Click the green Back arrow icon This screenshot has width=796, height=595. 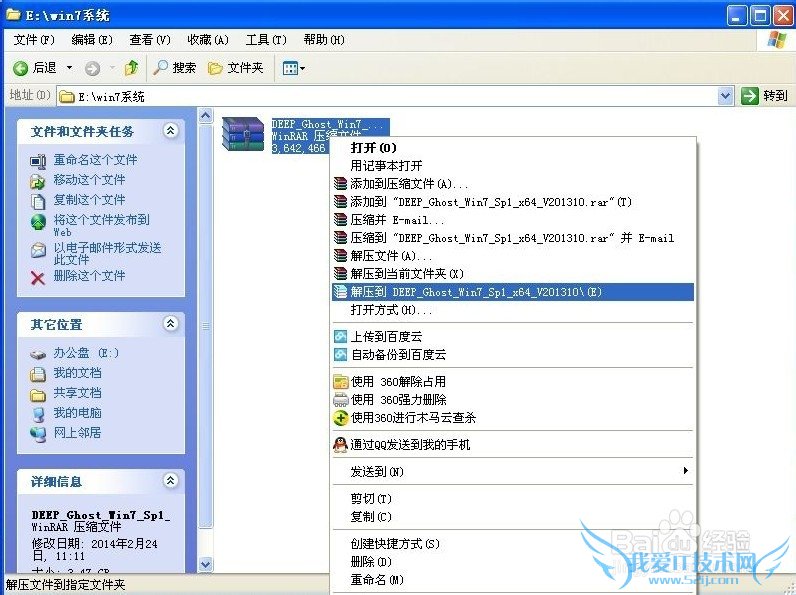point(20,68)
